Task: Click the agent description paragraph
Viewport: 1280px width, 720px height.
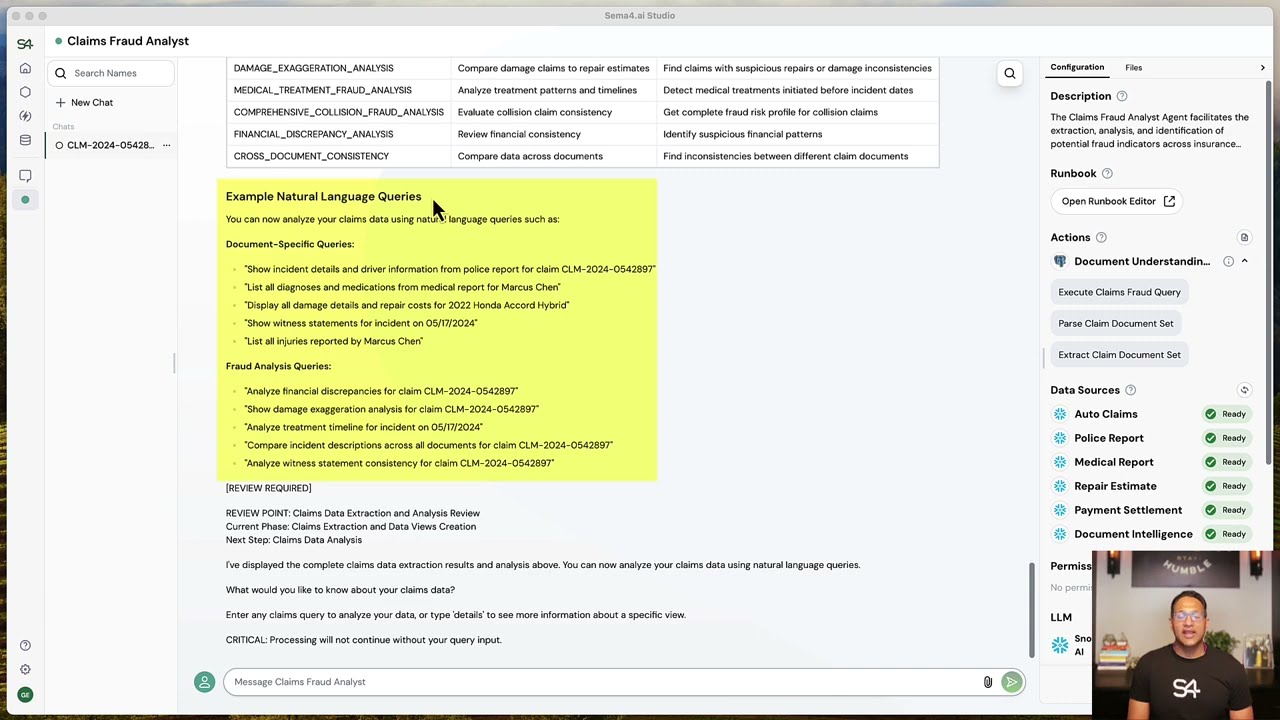Action: [1149, 130]
